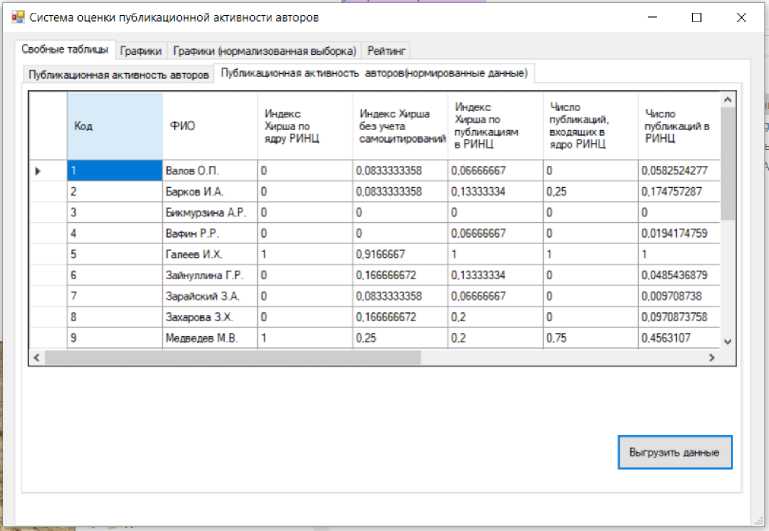Select row header of the Валов О.П. row
This screenshot has height=531, width=769.
click(48, 171)
